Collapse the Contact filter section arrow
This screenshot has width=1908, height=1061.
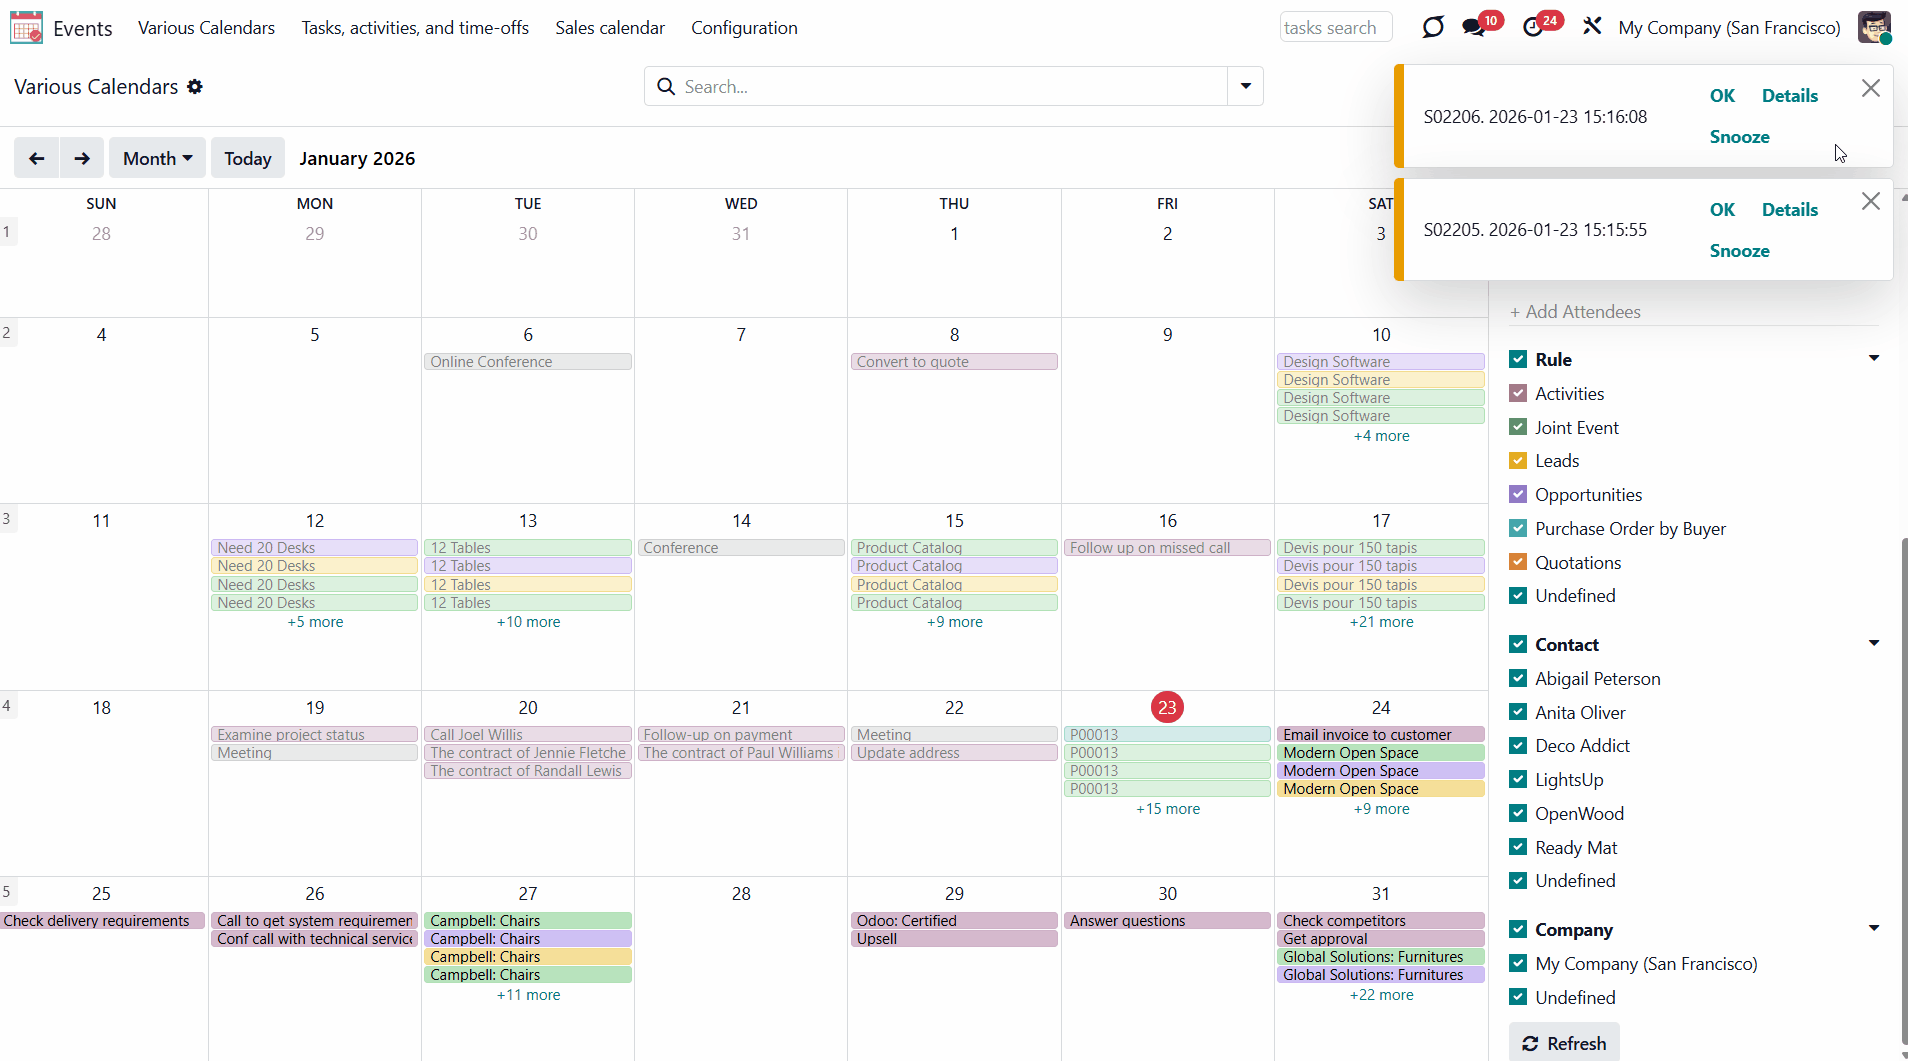click(x=1873, y=644)
